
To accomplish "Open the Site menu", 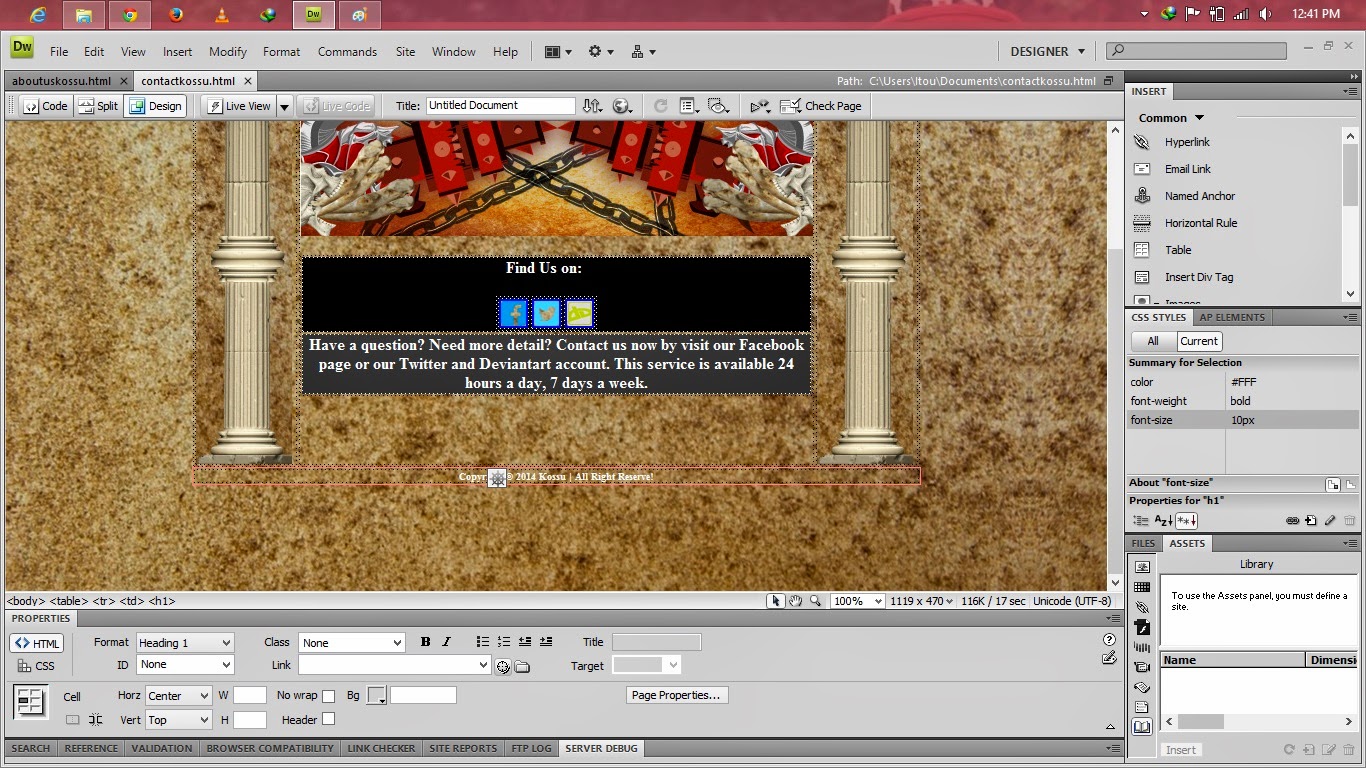I will [x=405, y=52].
